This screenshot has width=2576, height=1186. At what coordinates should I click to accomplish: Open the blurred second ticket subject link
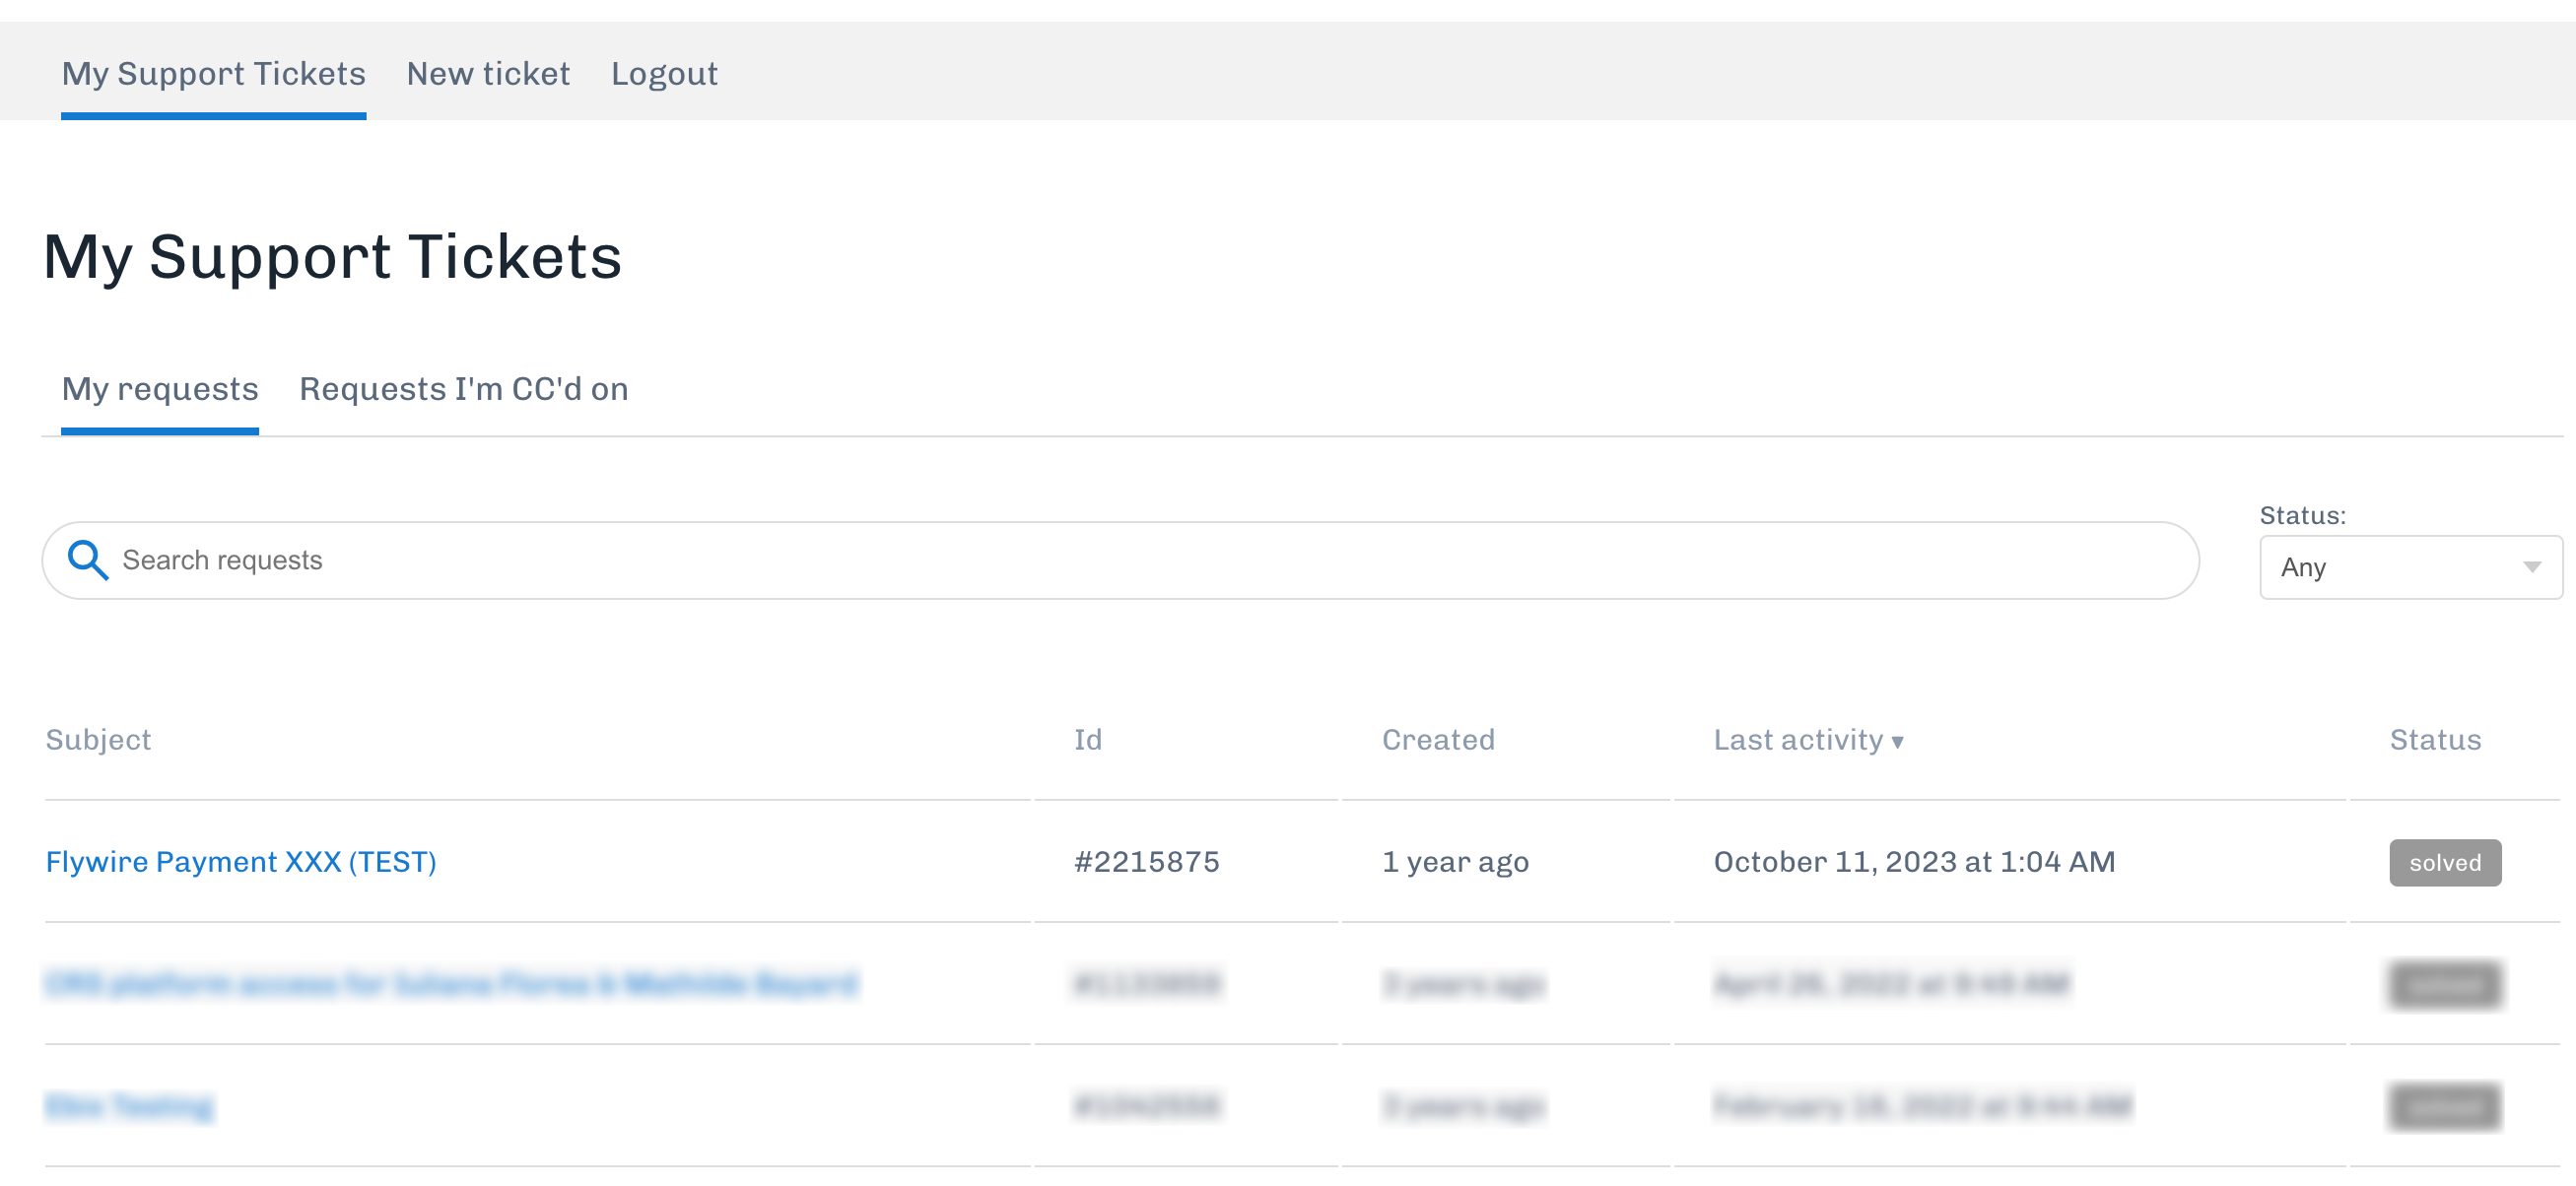click(x=451, y=984)
